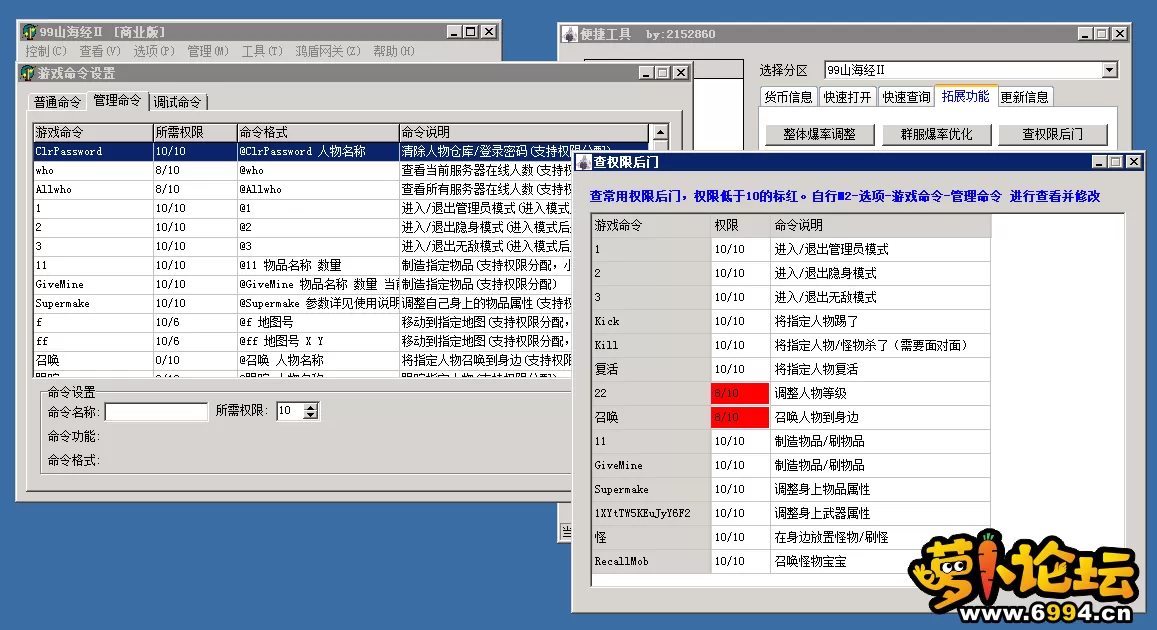Viewport: 1157px width, 630px height.
Task: Switch to the 快速打开 tab
Action: point(847,97)
